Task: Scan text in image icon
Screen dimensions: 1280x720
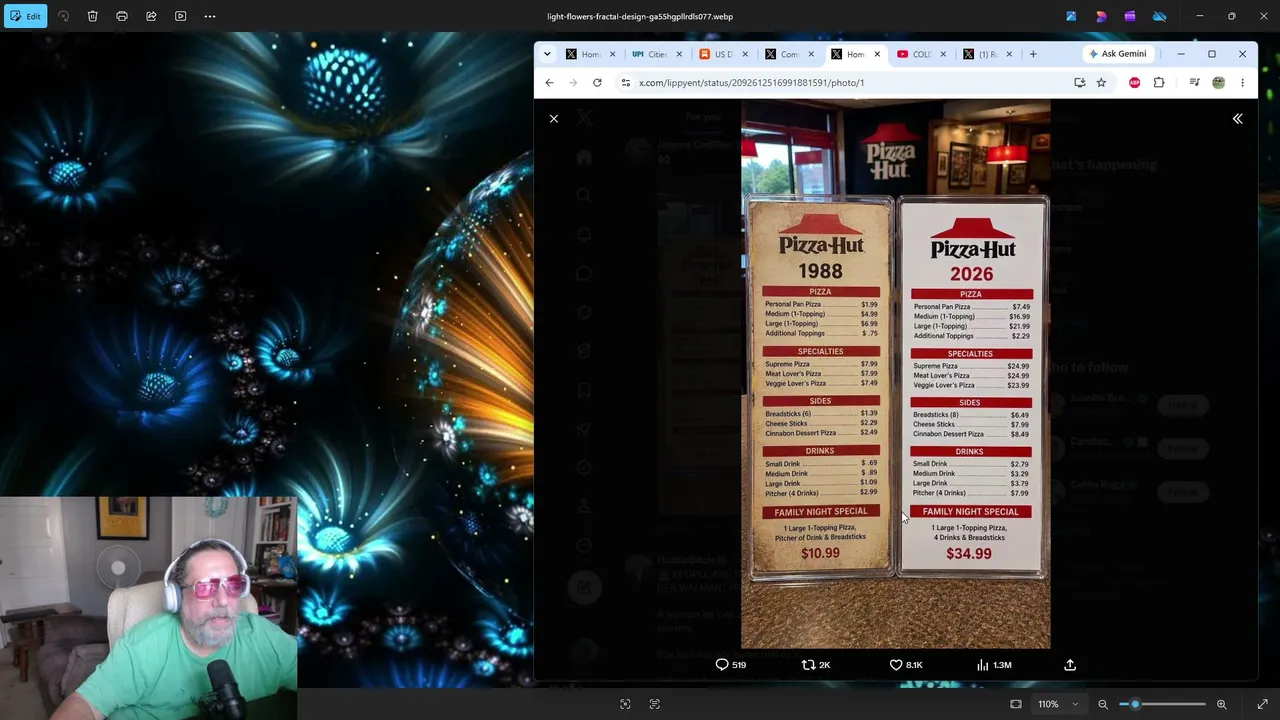Action: point(655,704)
